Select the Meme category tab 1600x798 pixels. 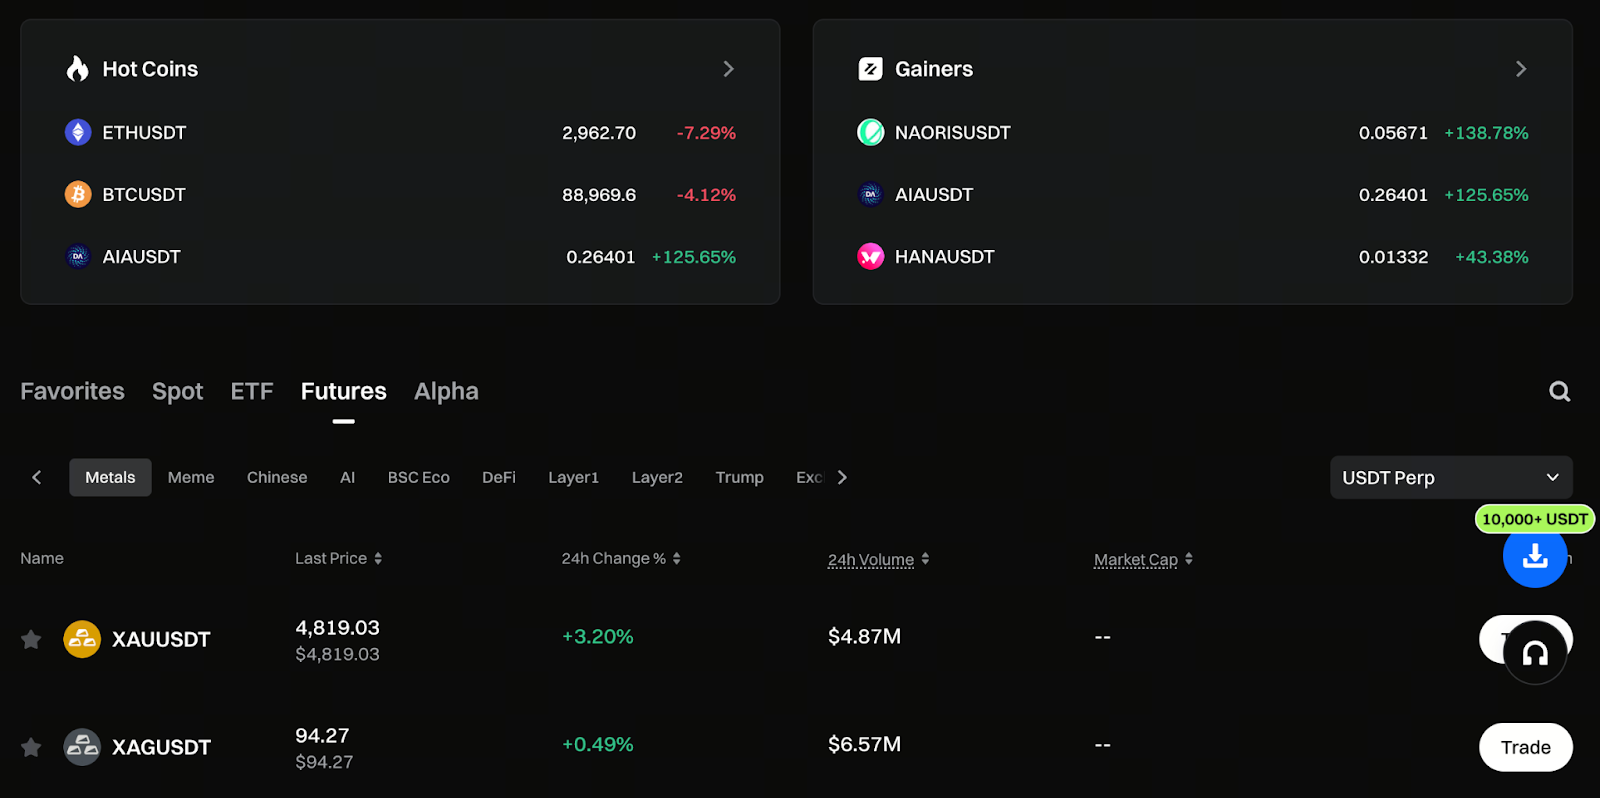(x=191, y=477)
